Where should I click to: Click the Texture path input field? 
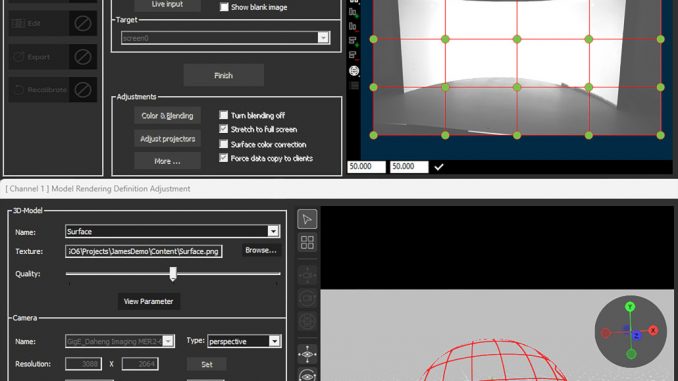144,251
